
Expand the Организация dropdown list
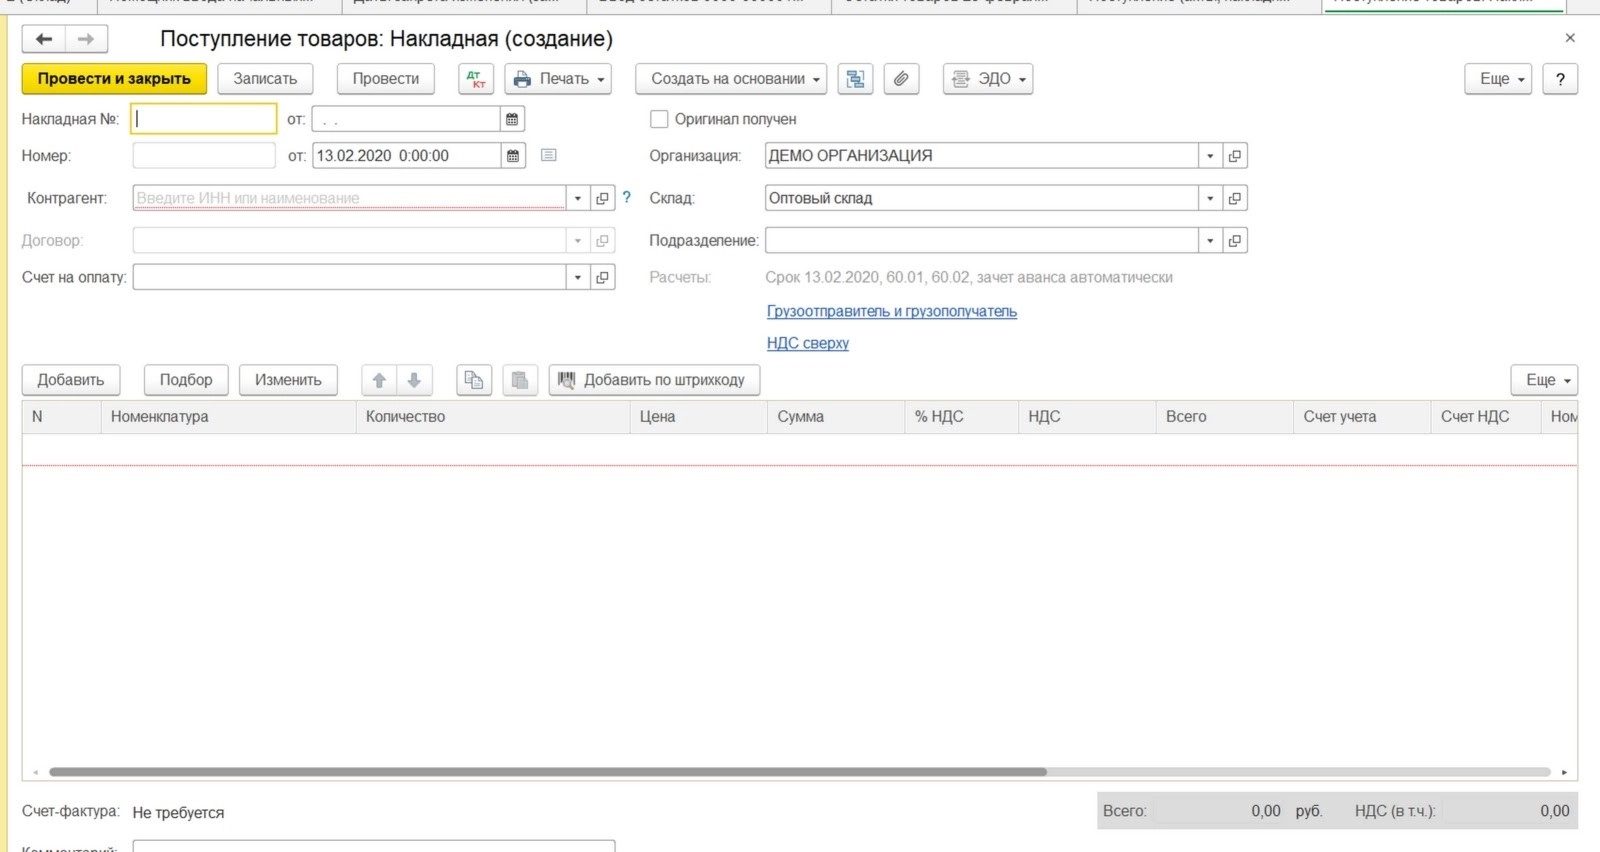1210,156
